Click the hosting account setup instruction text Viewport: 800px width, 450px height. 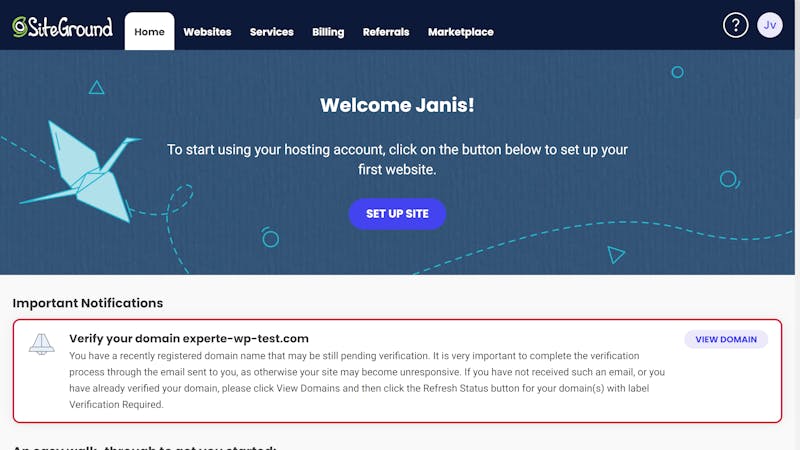[x=397, y=159]
